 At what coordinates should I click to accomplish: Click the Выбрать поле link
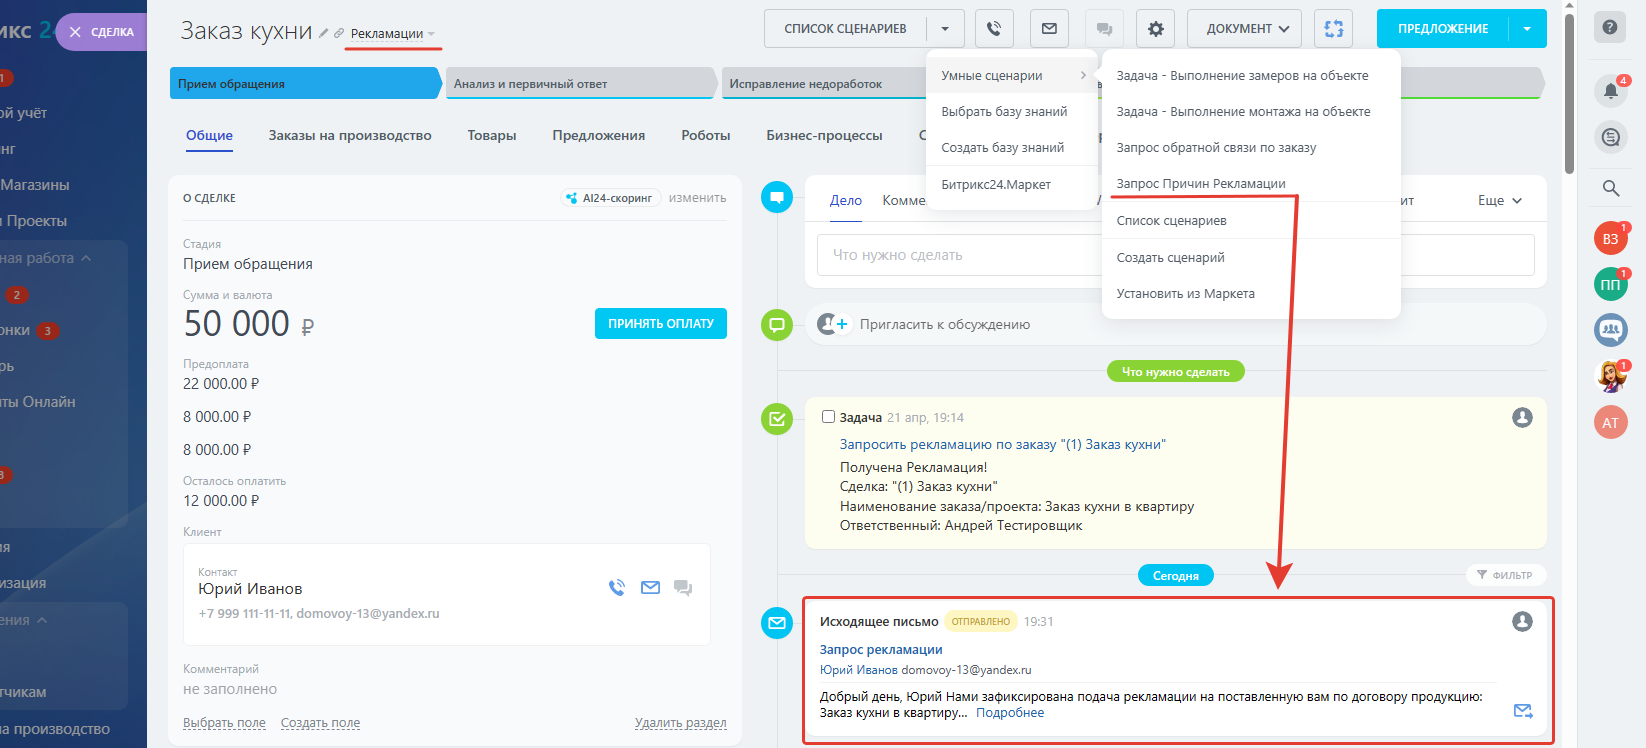pos(224,723)
